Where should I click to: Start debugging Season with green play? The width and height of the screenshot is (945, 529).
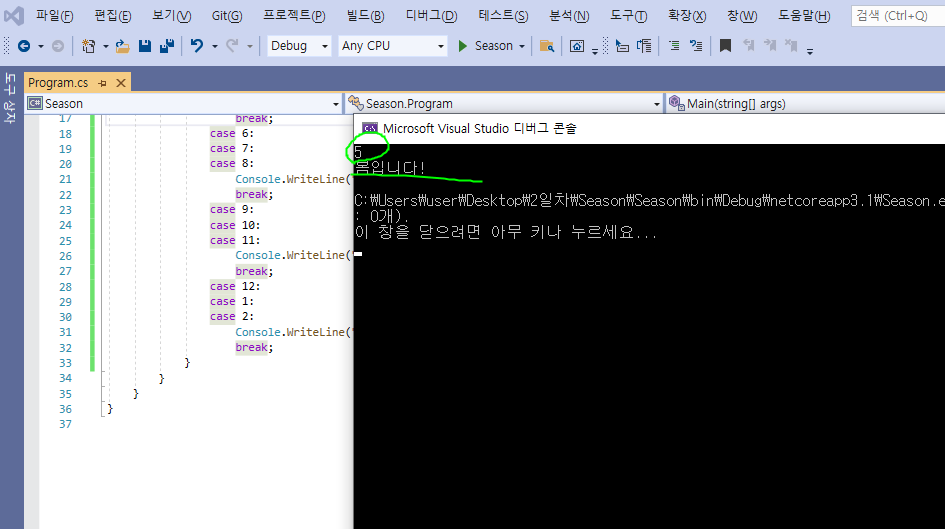[x=462, y=46]
